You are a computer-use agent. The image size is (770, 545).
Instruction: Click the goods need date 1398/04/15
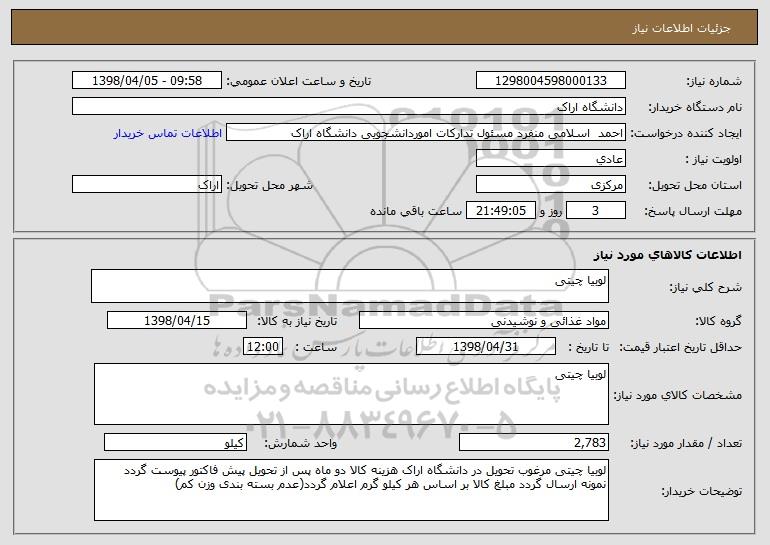tap(177, 321)
